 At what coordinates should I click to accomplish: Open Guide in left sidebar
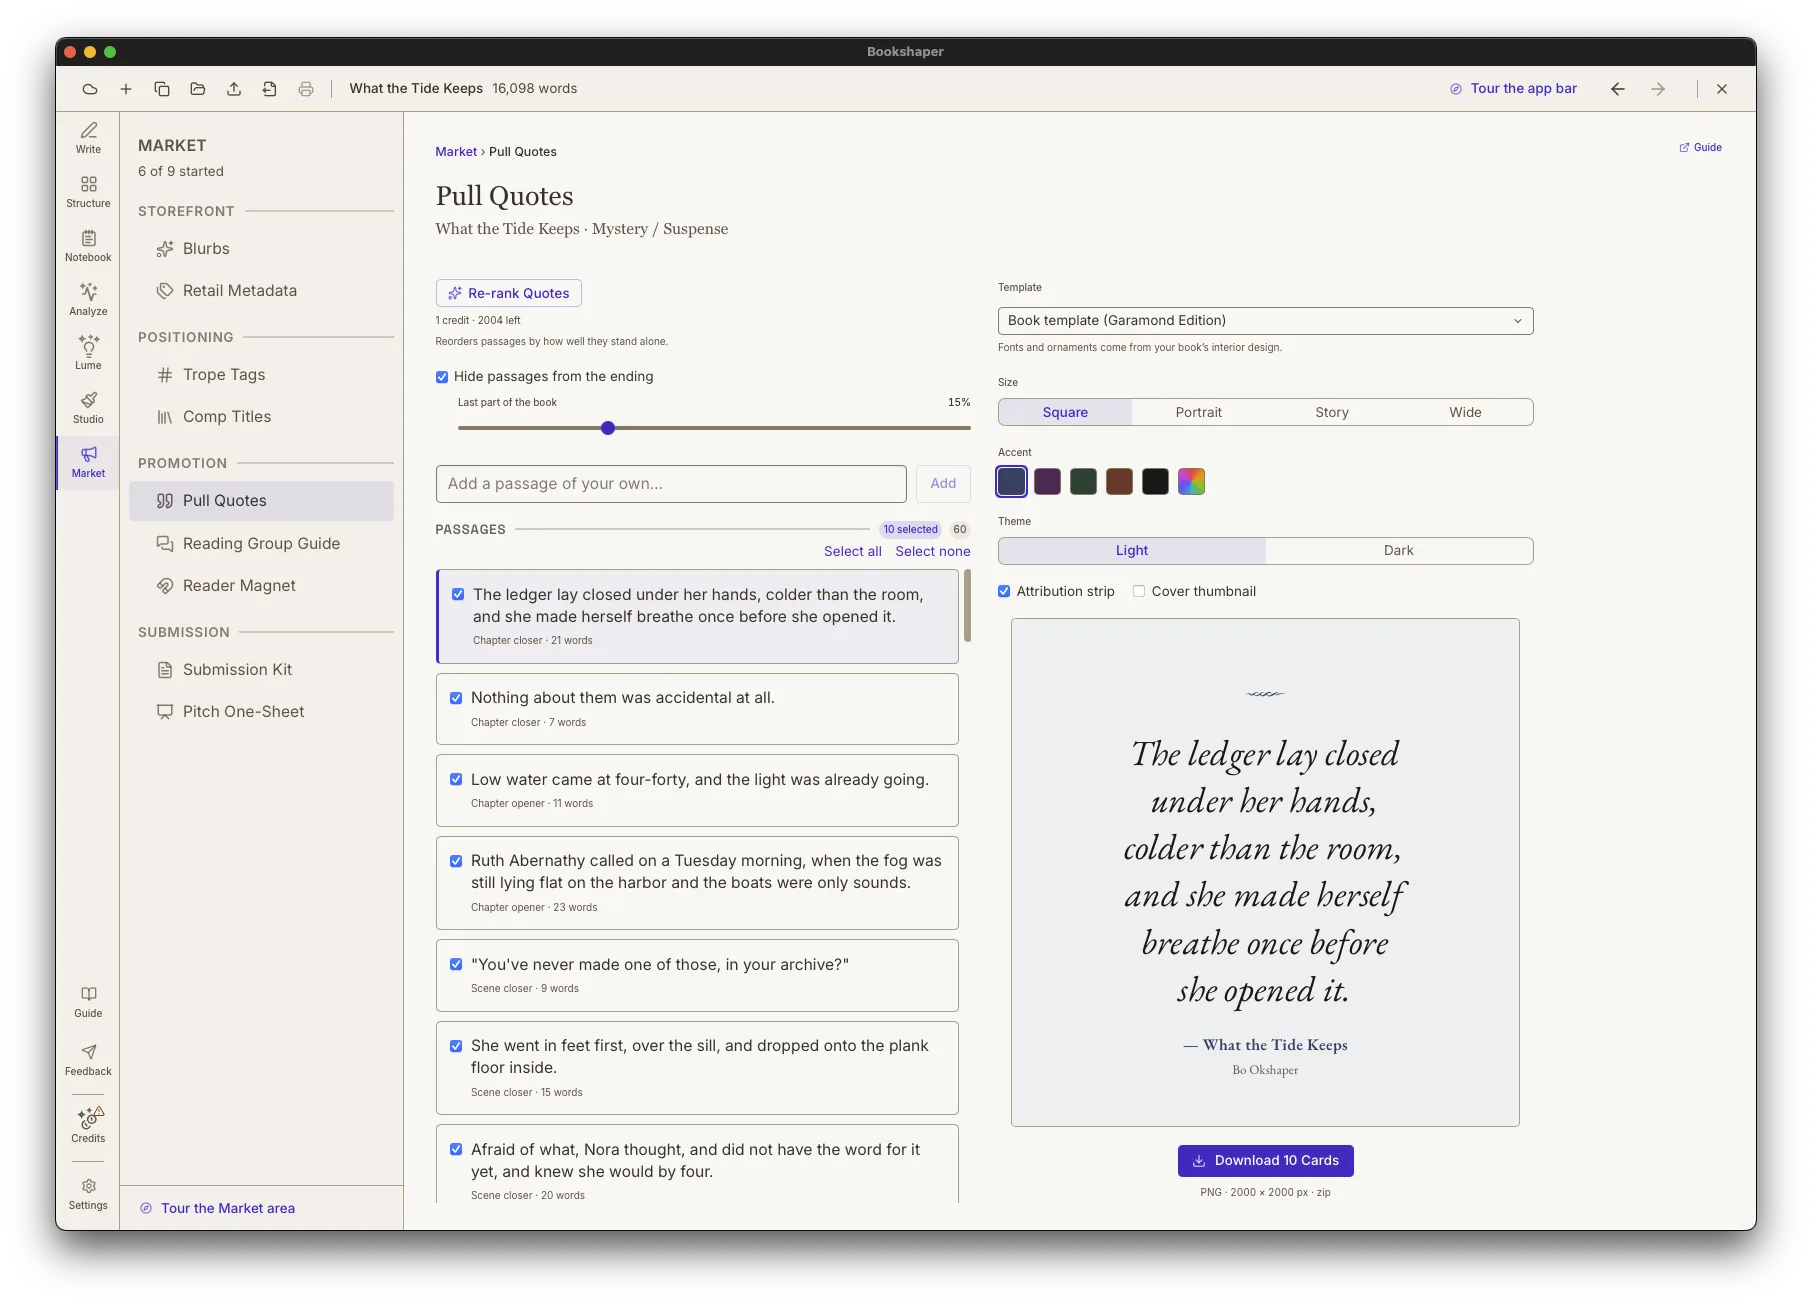tap(88, 1002)
